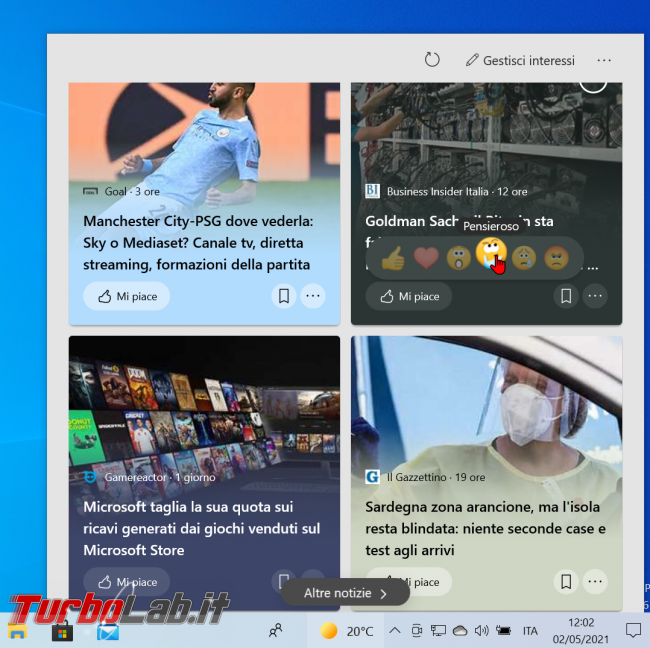650x648 pixels.
Task: Refresh the news feed
Action: click(x=432, y=60)
